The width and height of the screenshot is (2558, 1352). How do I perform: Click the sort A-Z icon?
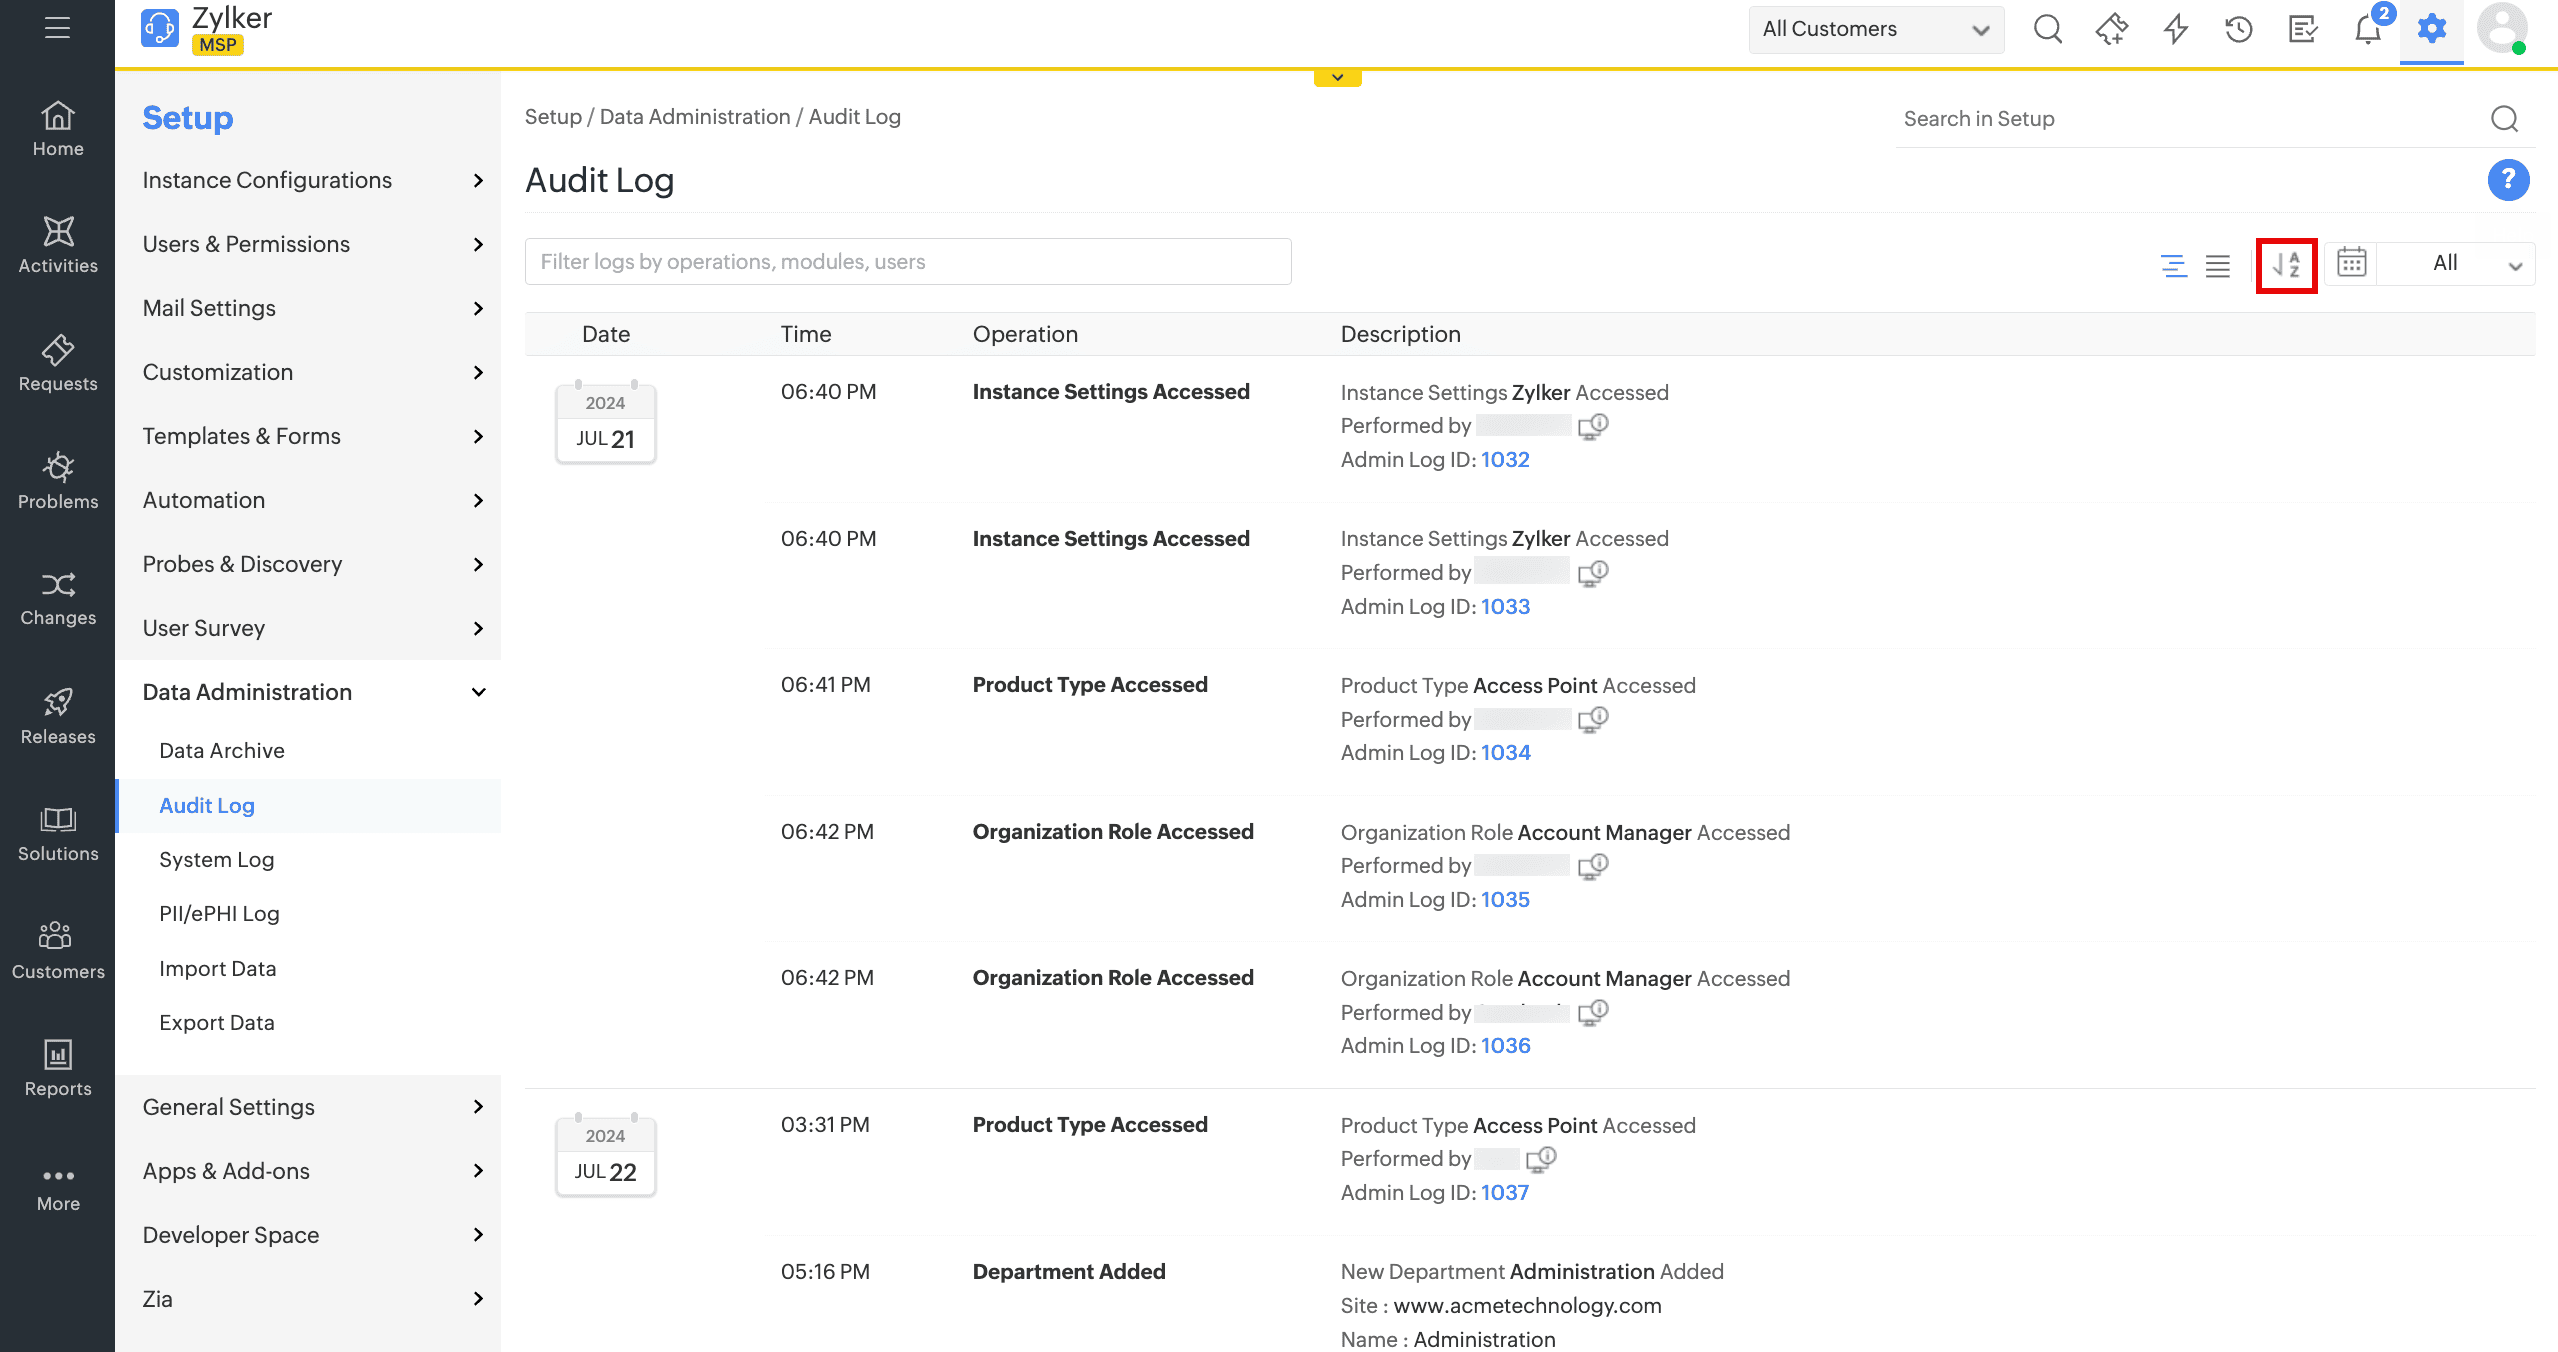(2286, 265)
